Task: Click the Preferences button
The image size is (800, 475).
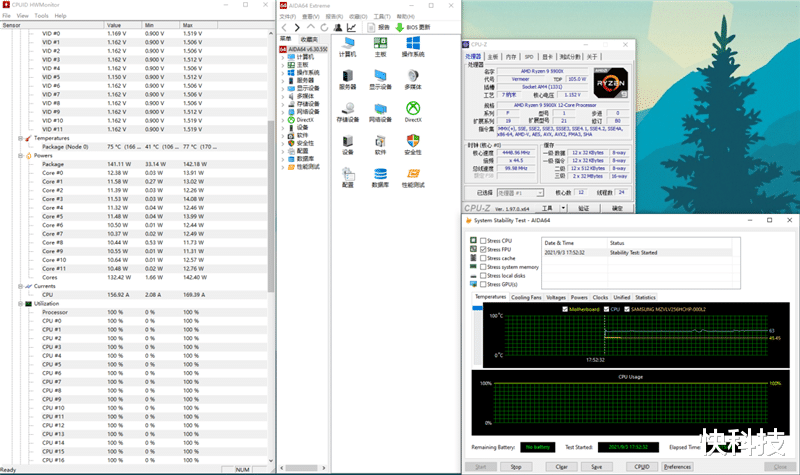Action: tap(677, 466)
